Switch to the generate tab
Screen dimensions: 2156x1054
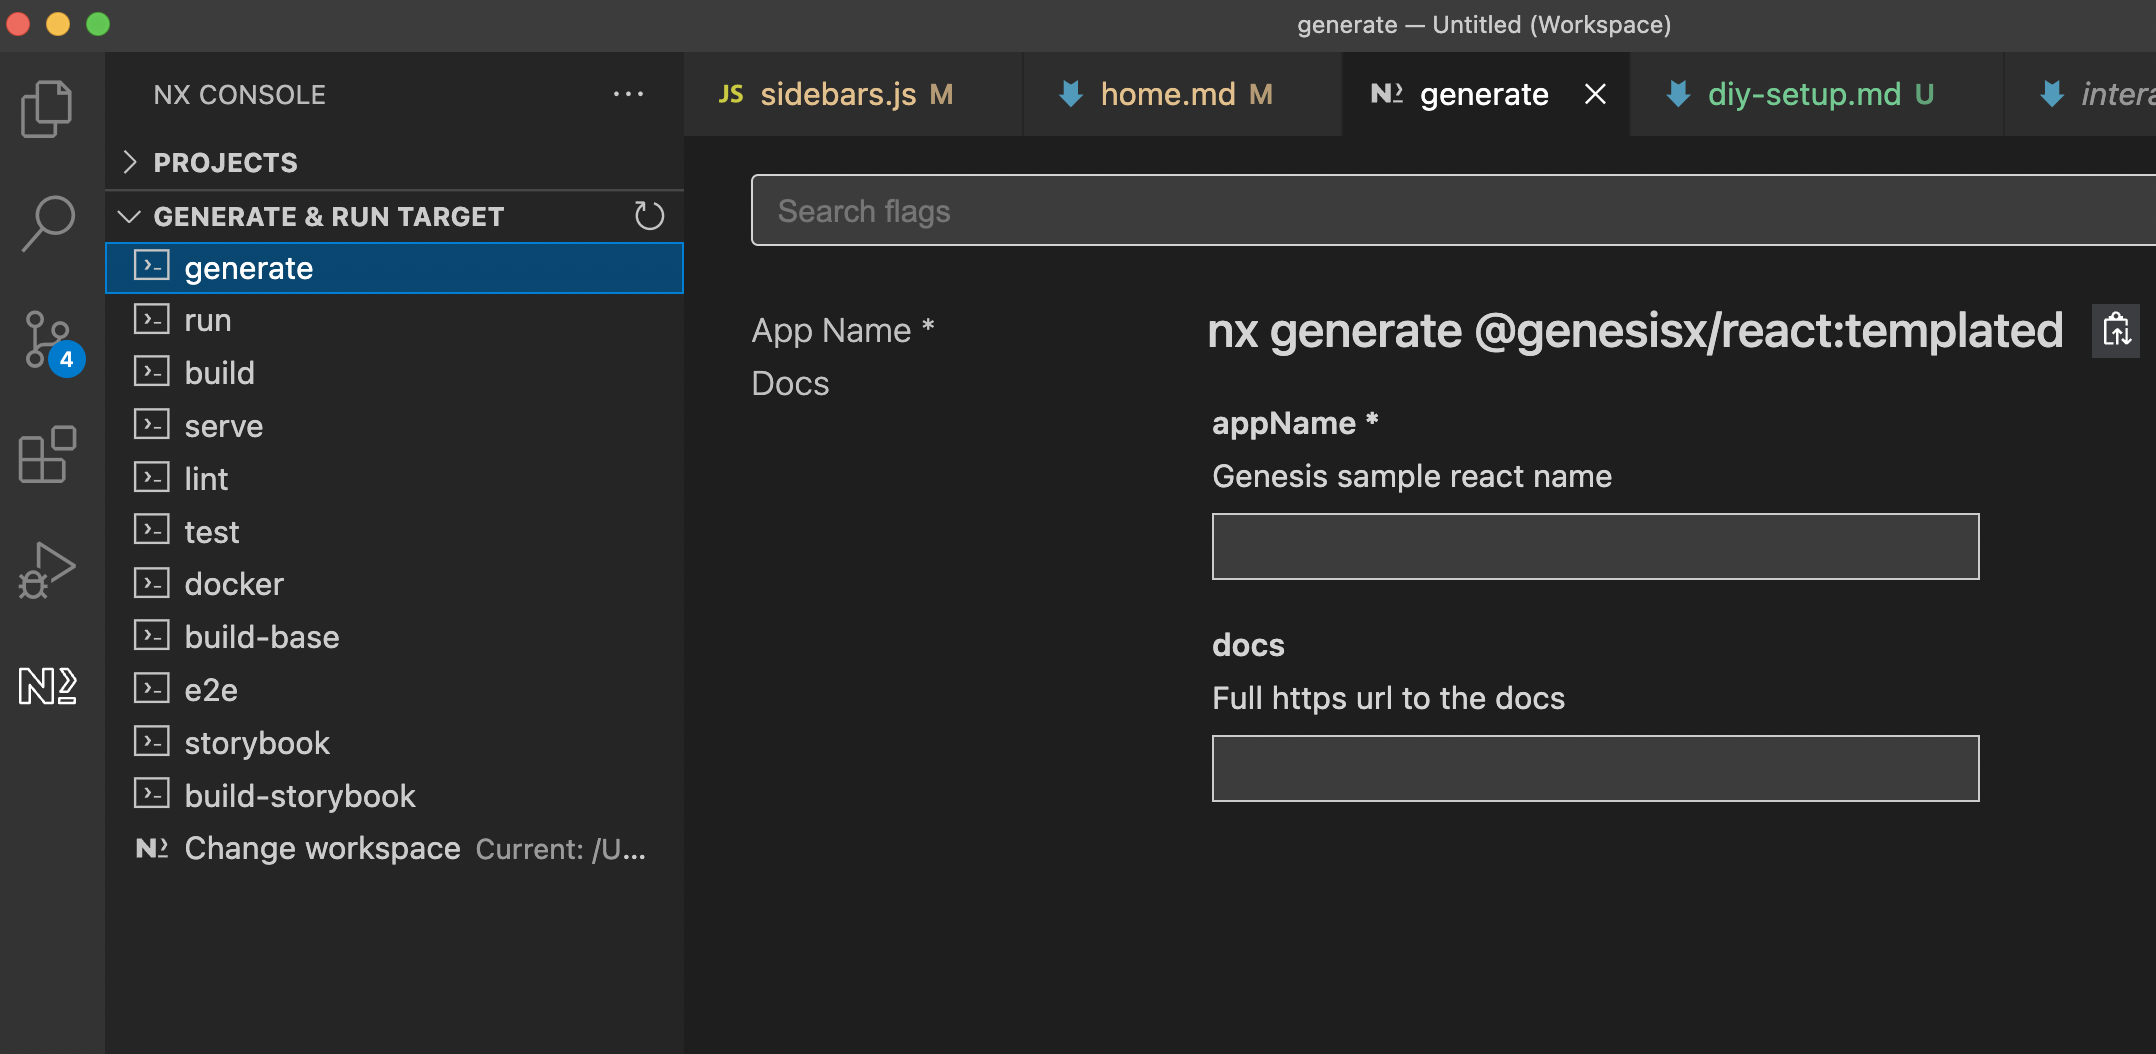click(1485, 94)
